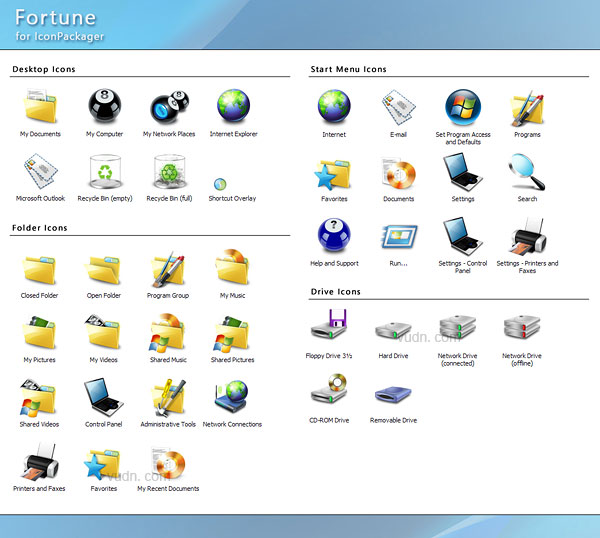600x538 pixels.
Task: Select the Shared Videos folder icon
Action: [x=38, y=398]
